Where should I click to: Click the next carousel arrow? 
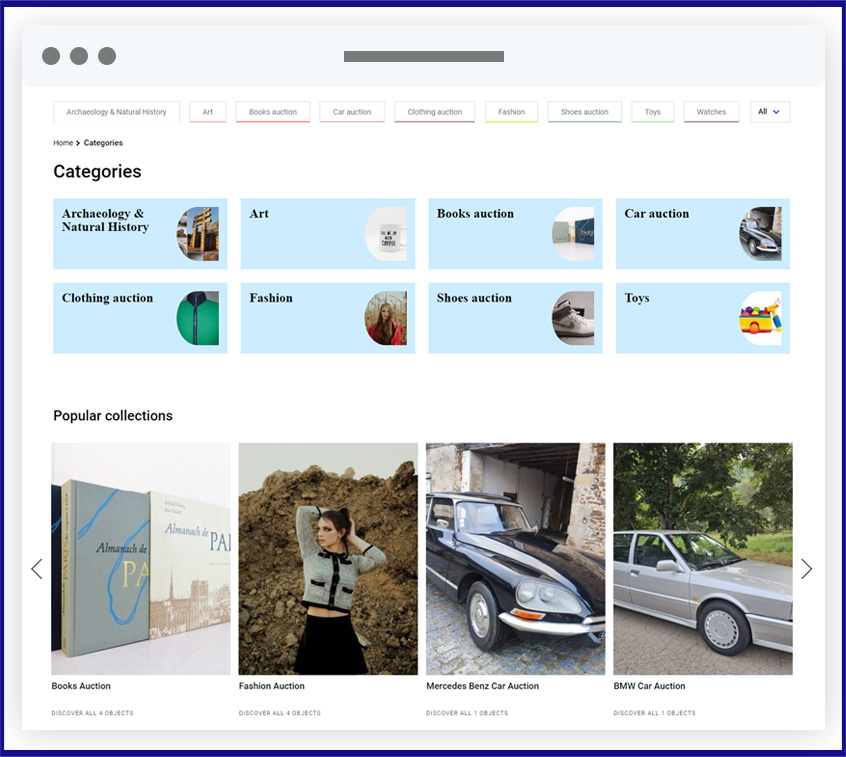pos(806,569)
